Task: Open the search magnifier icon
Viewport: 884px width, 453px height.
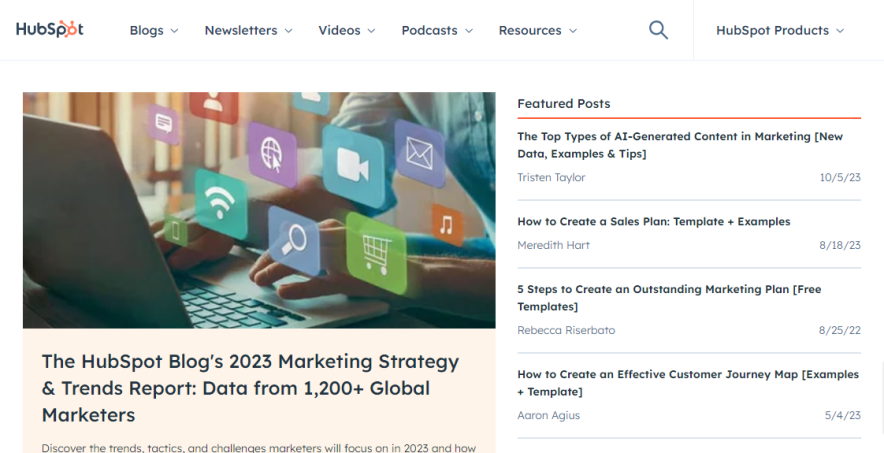Action: [658, 30]
